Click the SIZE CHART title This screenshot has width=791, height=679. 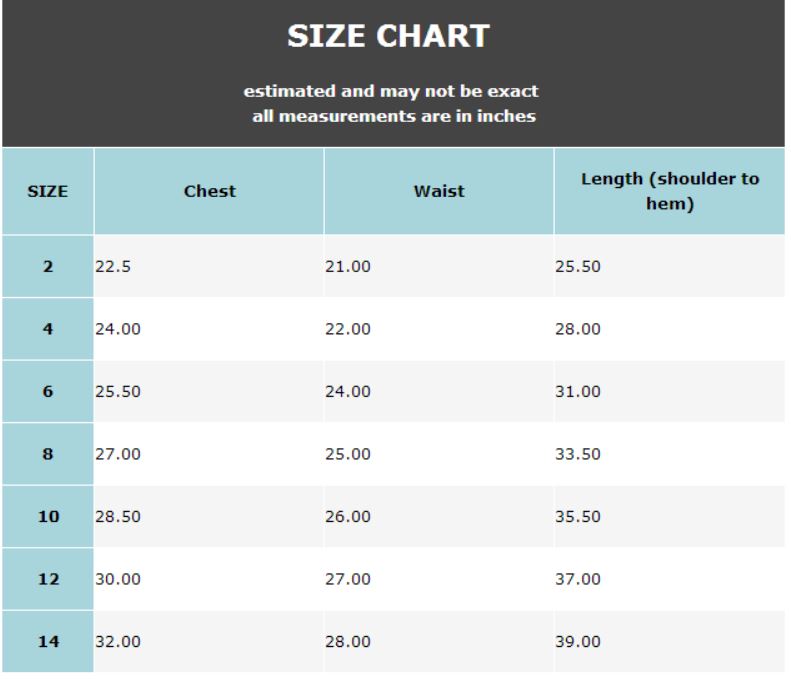pos(388,37)
